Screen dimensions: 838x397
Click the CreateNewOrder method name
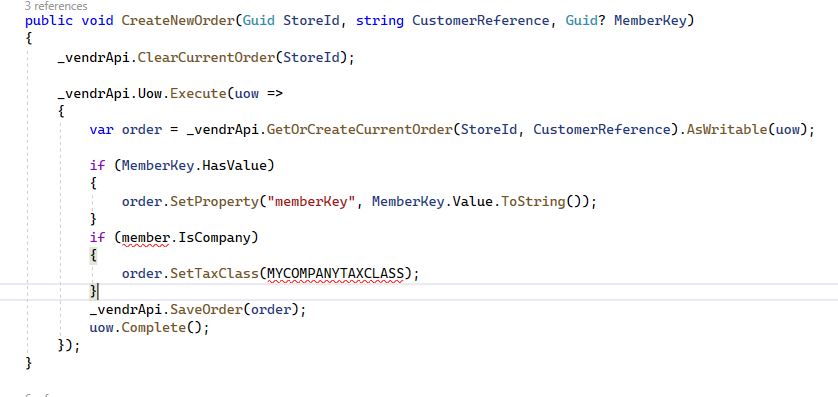tap(178, 21)
